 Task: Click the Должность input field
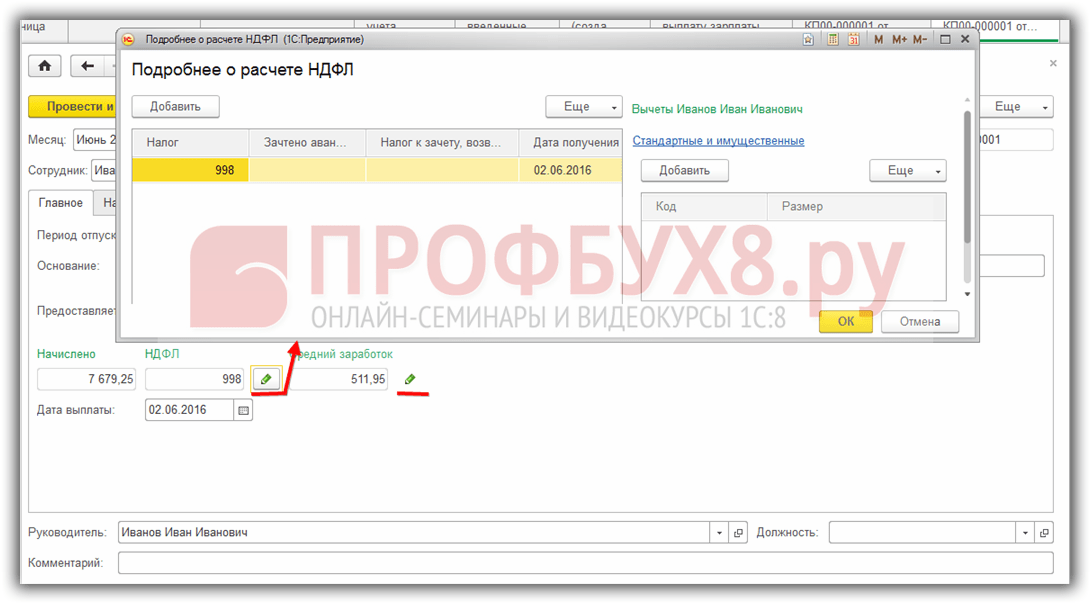point(922,533)
